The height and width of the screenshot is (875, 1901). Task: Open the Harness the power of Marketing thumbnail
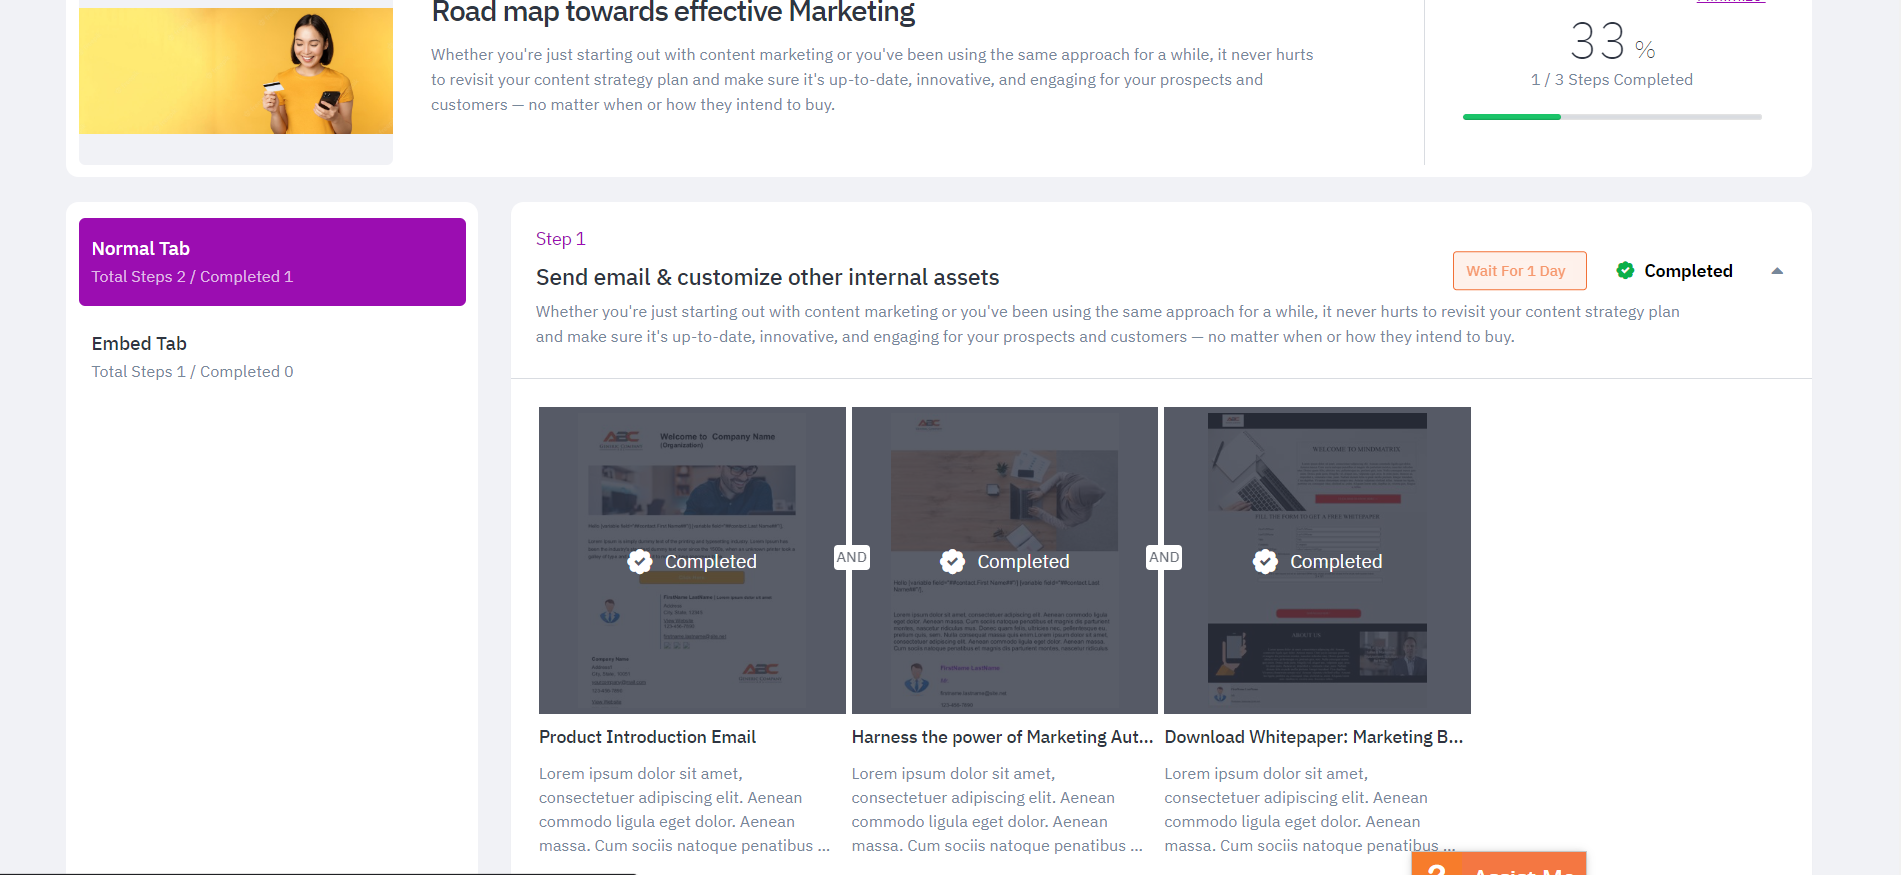click(1005, 560)
